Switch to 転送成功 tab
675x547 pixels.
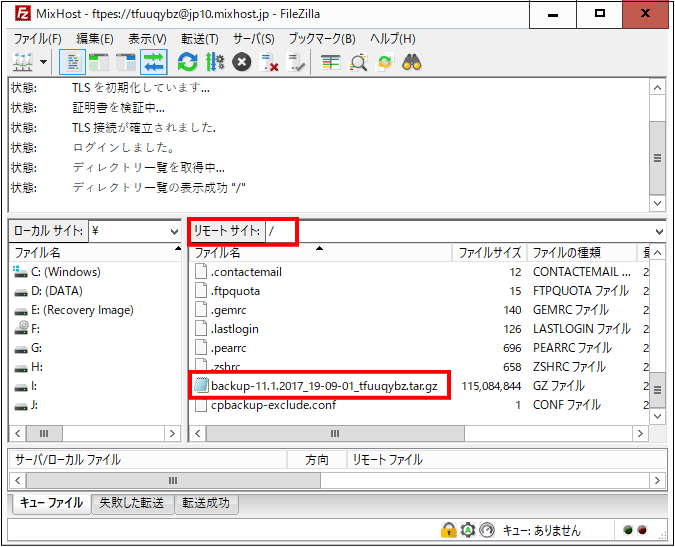click(206, 503)
